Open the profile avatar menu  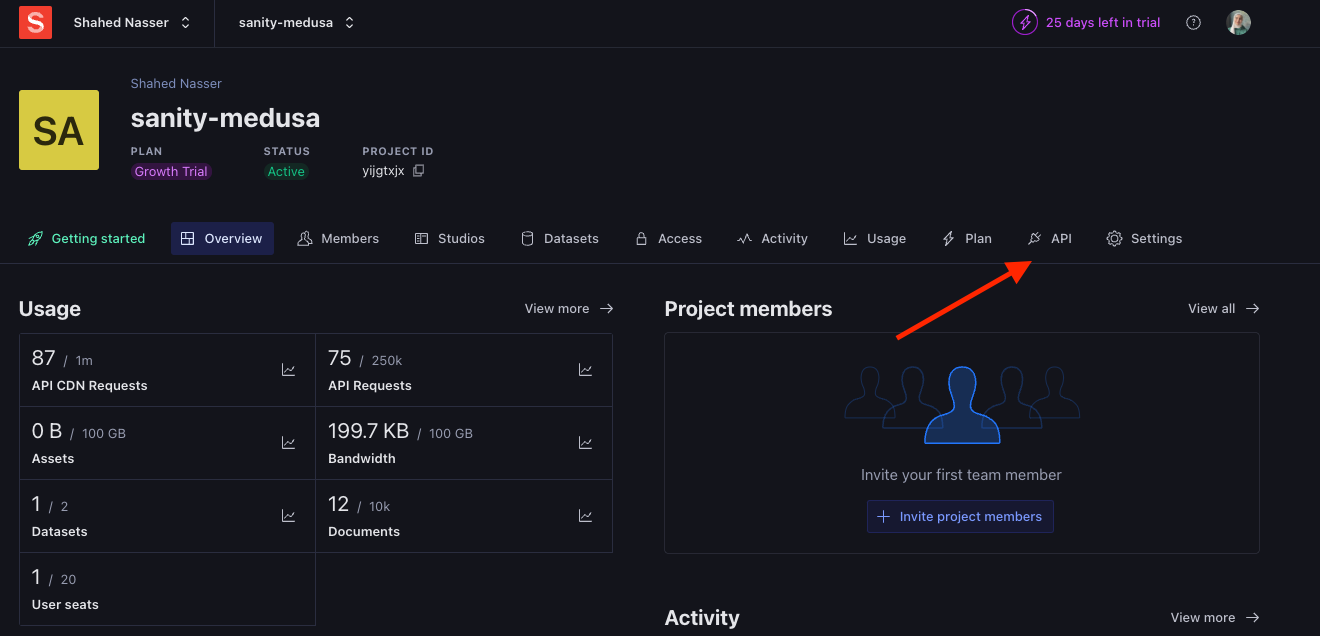(x=1238, y=22)
